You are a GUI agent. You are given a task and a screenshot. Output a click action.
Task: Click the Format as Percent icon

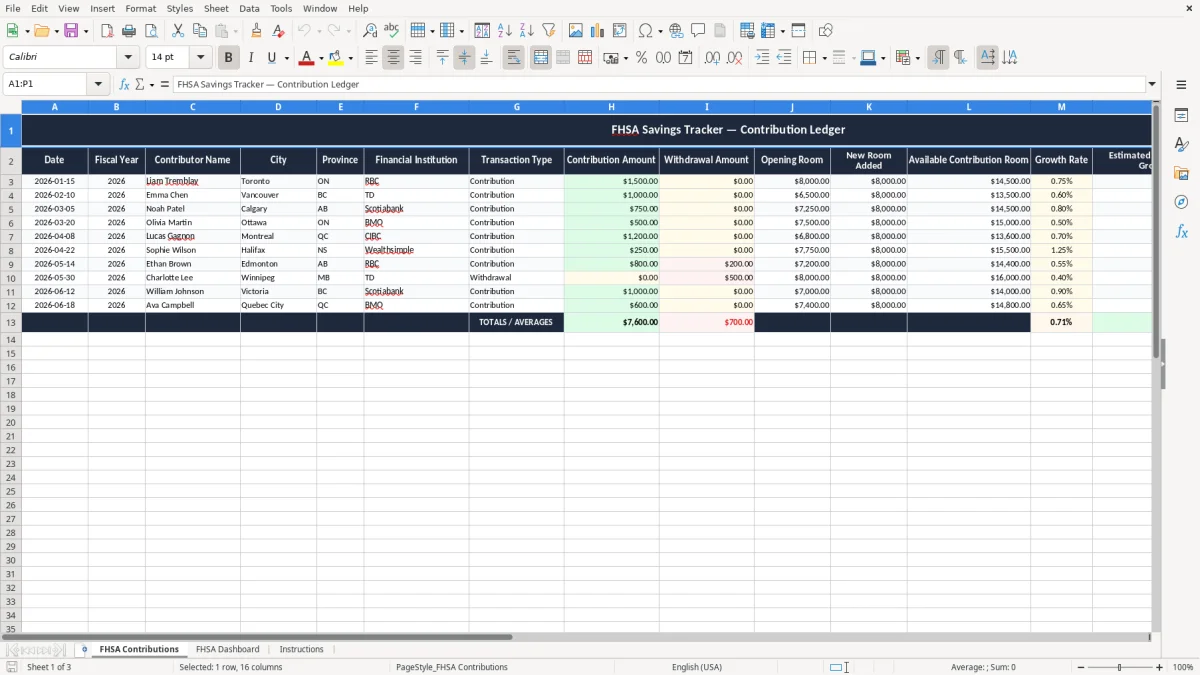[642, 58]
